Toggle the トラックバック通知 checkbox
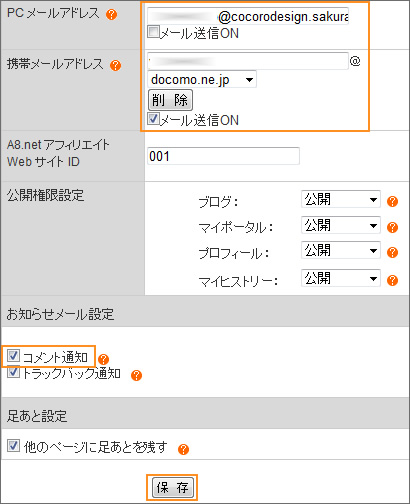The height and width of the screenshot is (504, 410). 13,372
